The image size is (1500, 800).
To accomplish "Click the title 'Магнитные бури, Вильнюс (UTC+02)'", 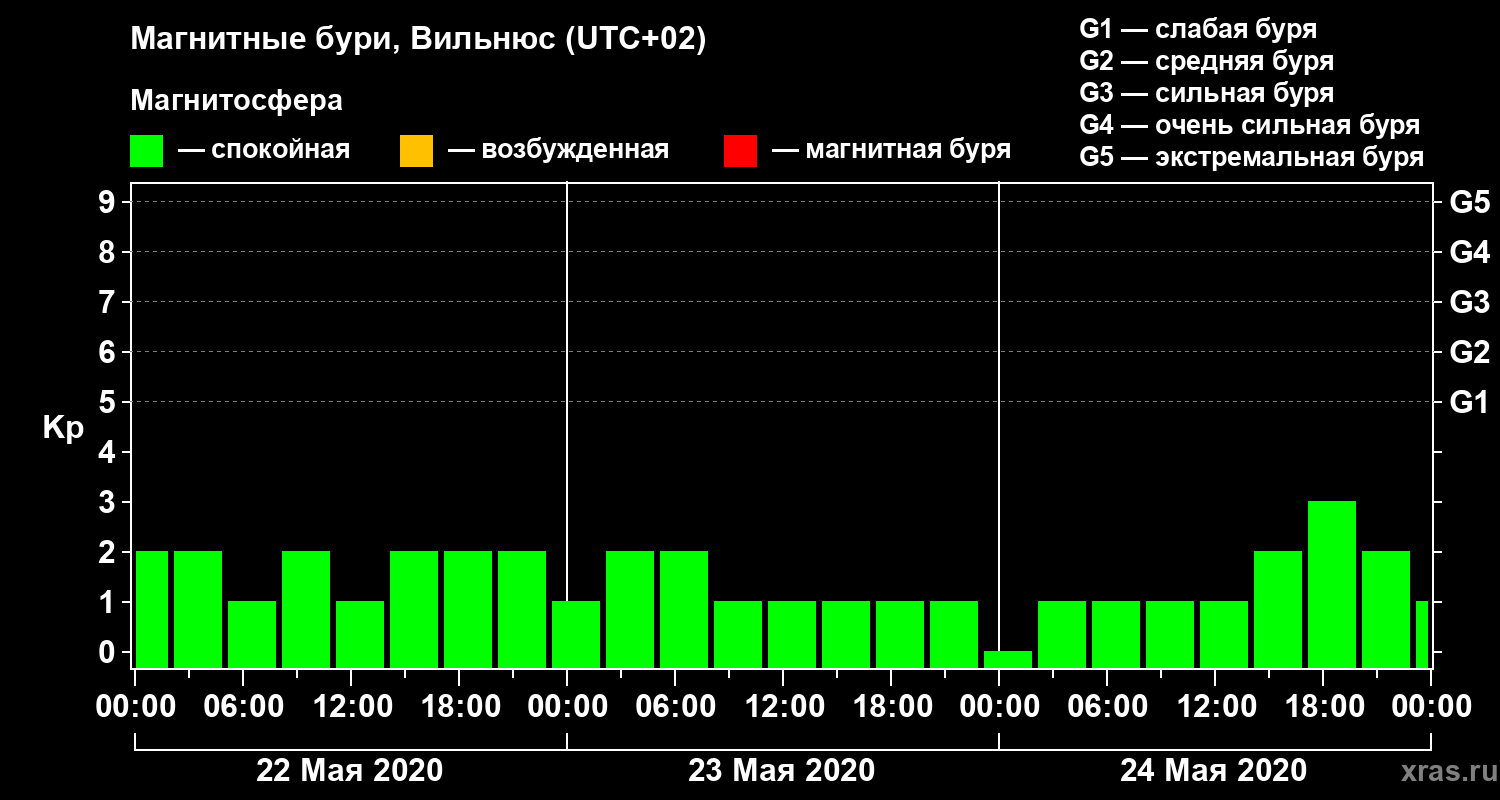I will point(419,41).
